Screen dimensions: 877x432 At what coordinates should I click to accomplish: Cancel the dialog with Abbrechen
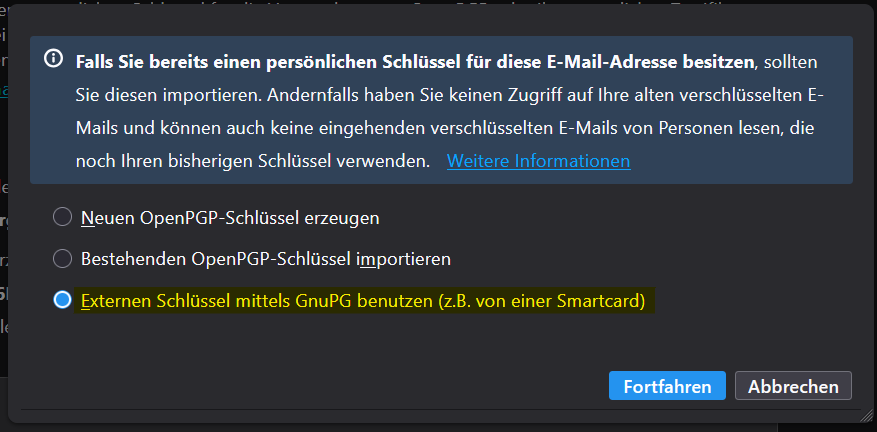coord(793,387)
